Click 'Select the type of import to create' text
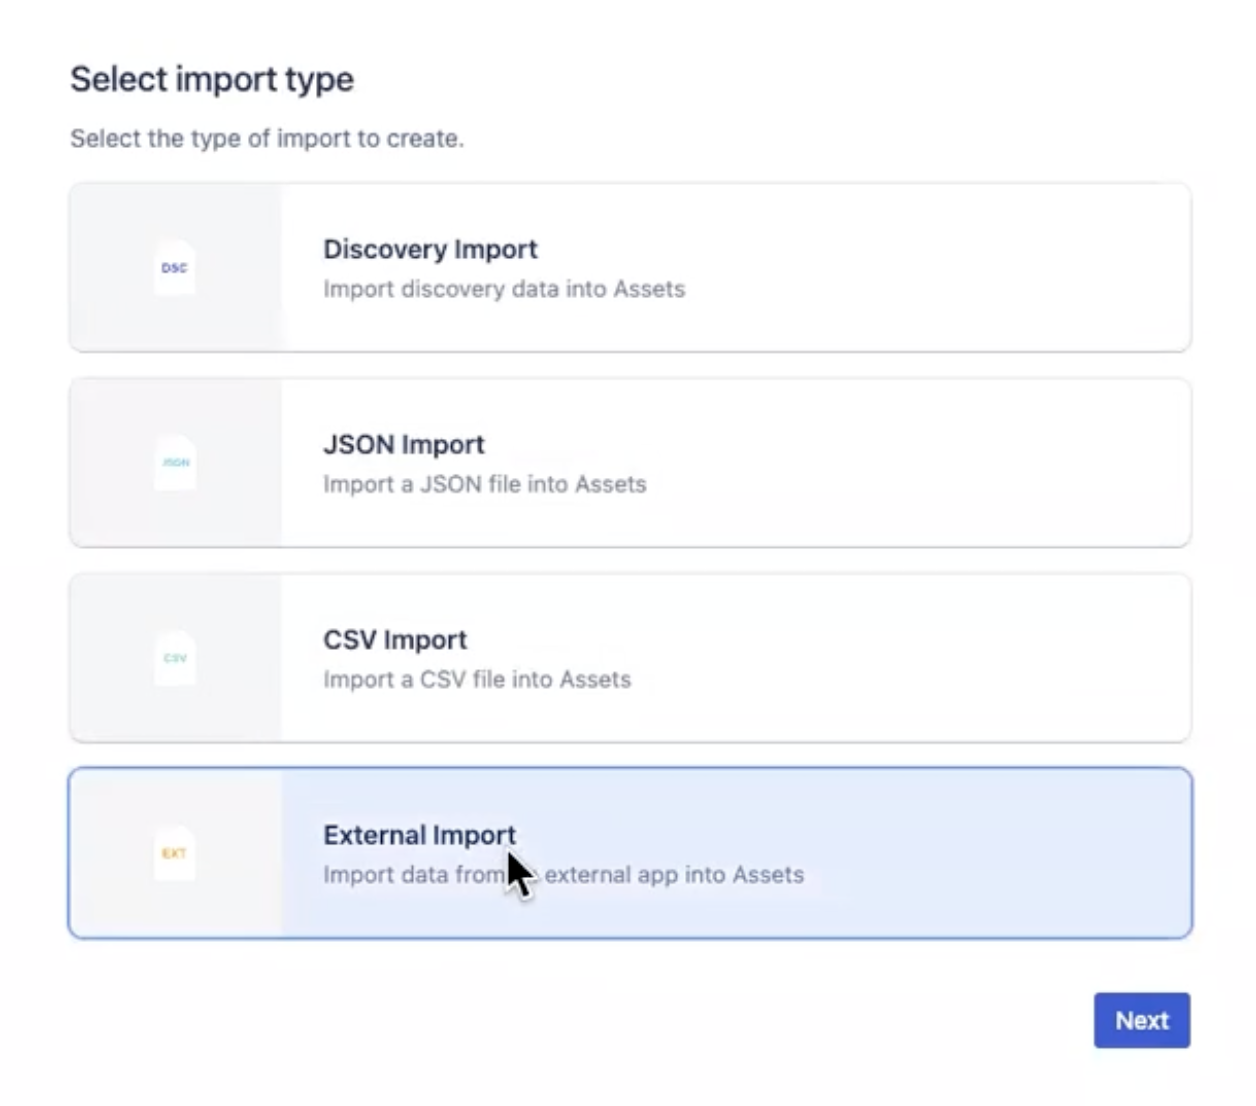1256x1106 pixels. [x=266, y=138]
